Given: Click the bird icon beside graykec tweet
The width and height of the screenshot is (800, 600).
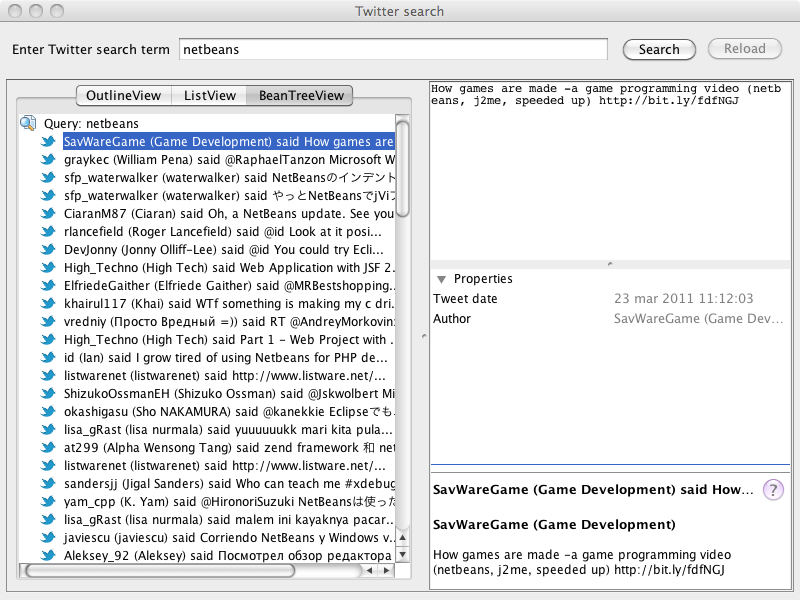Looking at the screenshot, I should [x=48, y=160].
